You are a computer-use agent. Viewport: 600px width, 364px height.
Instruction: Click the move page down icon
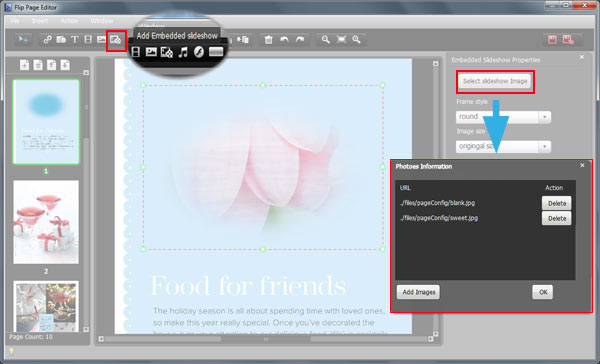click(x=65, y=65)
